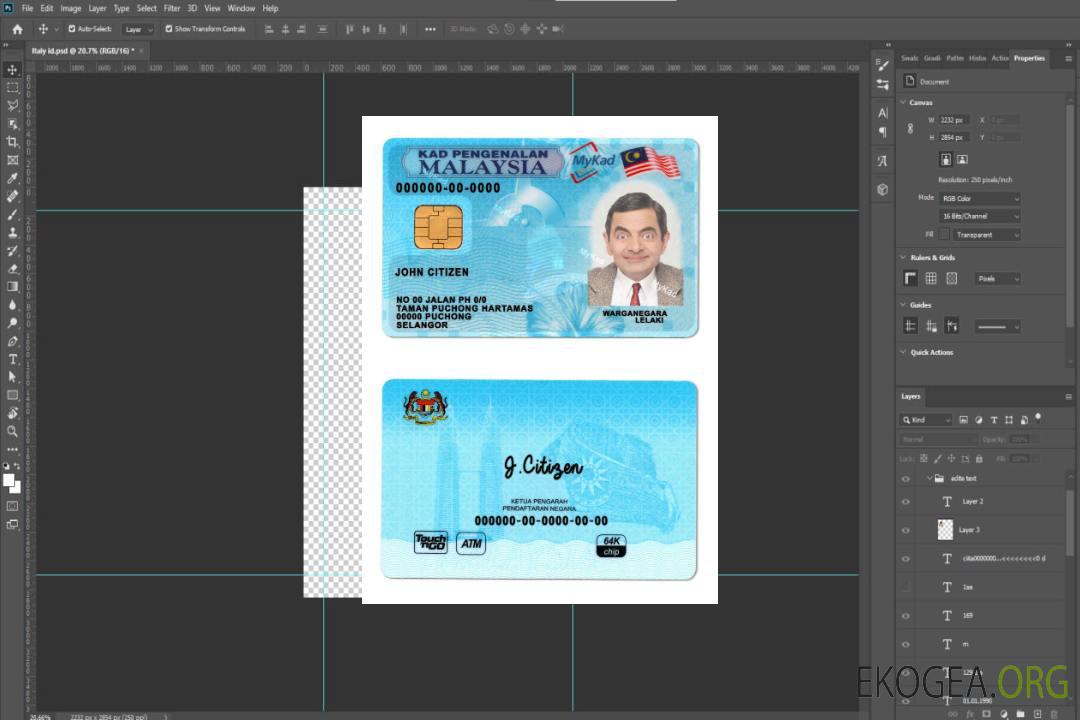Open the Image menu
The width and height of the screenshot is (1080, 720).
coord(71,8)
